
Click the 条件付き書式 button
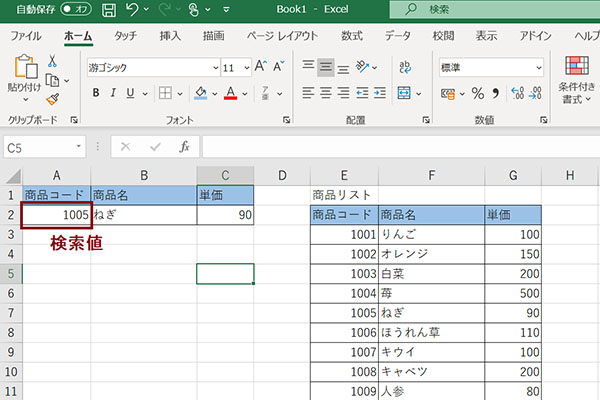tap(576, 80)
